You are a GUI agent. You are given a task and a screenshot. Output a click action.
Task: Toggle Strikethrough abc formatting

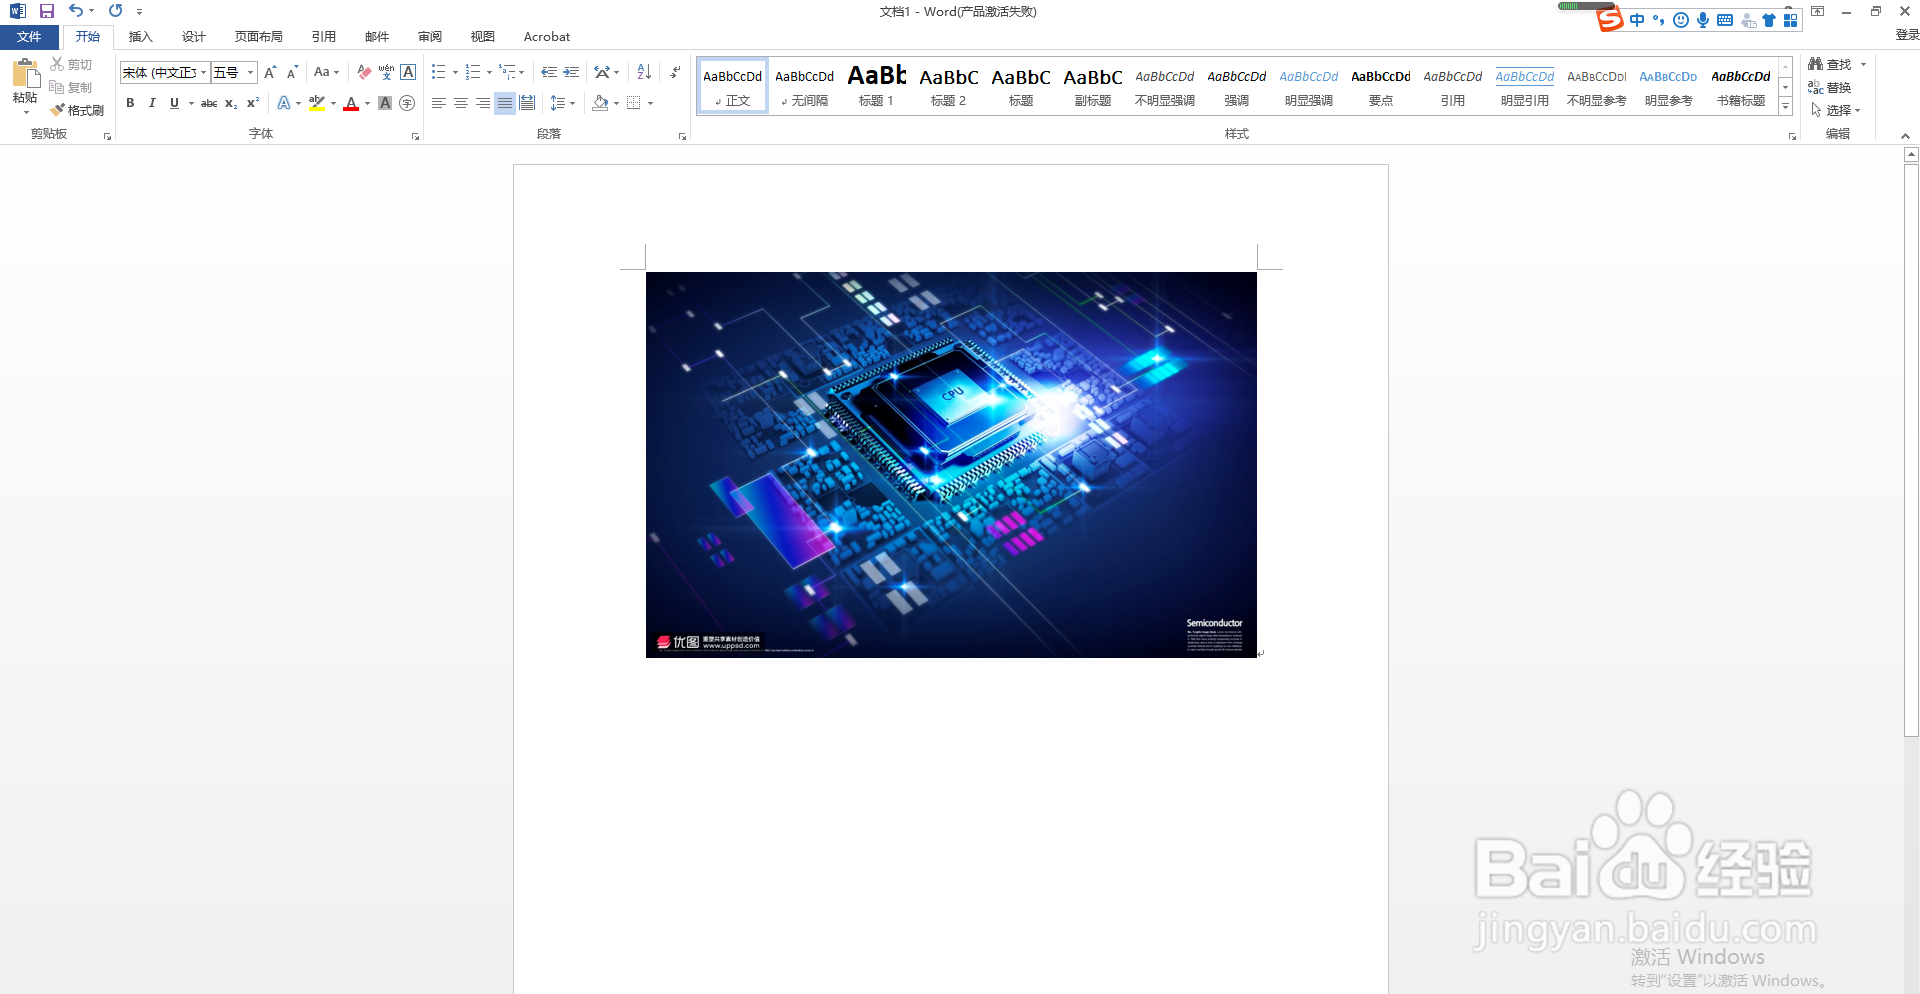209,103
